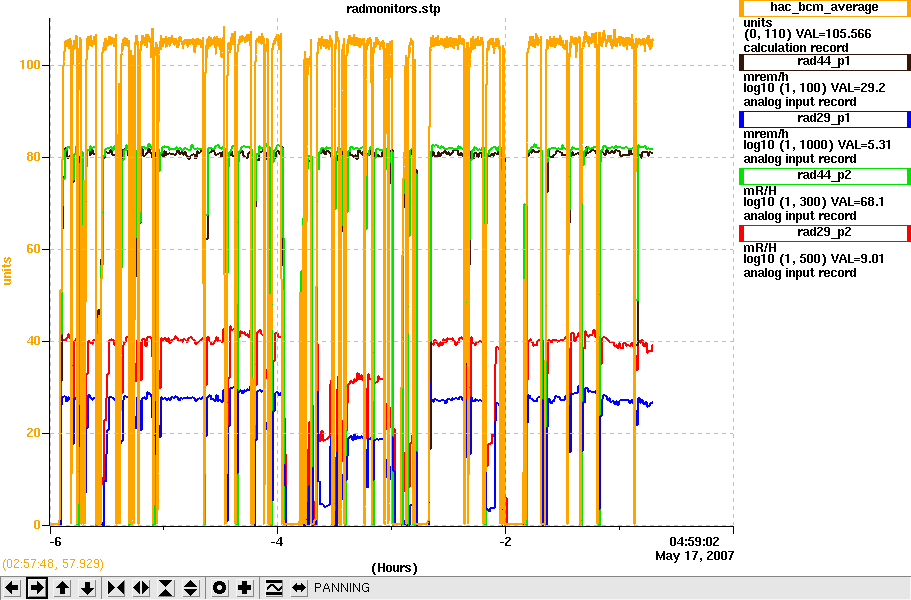Click 'mR/H' units under rad29_p2

pyautogui.click(x=760, y=248)
